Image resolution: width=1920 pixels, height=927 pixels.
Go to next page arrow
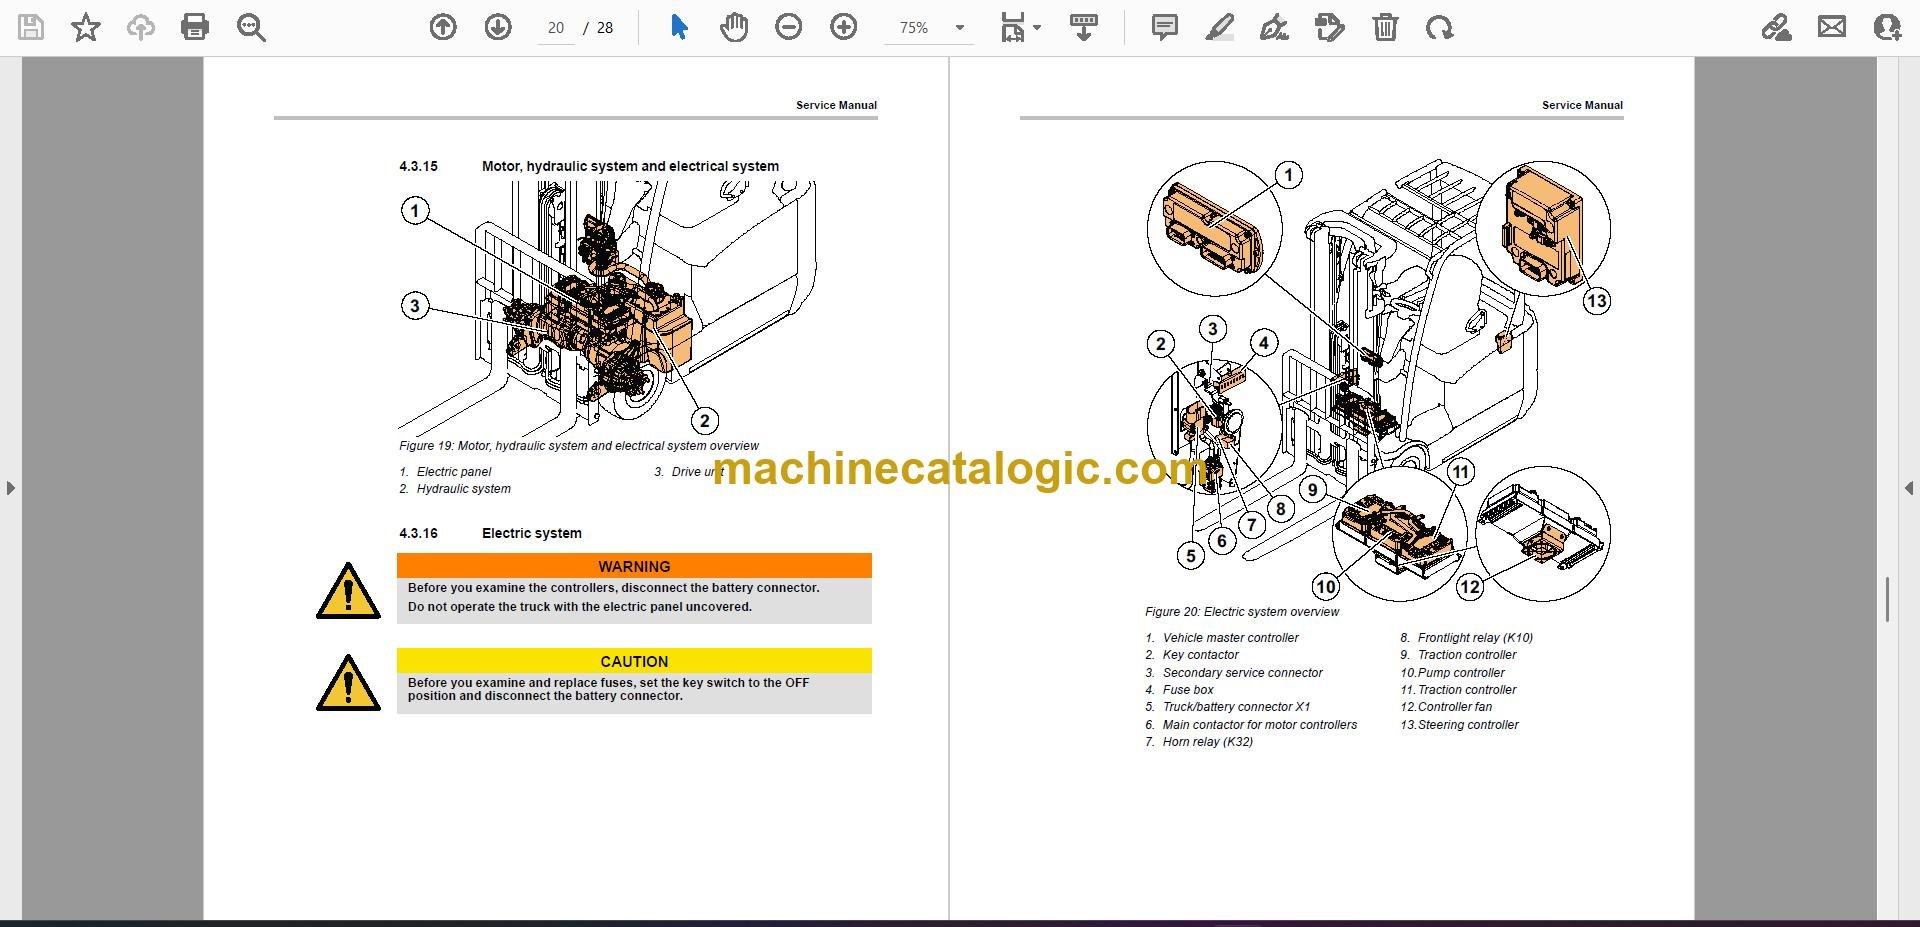point(498,27)
